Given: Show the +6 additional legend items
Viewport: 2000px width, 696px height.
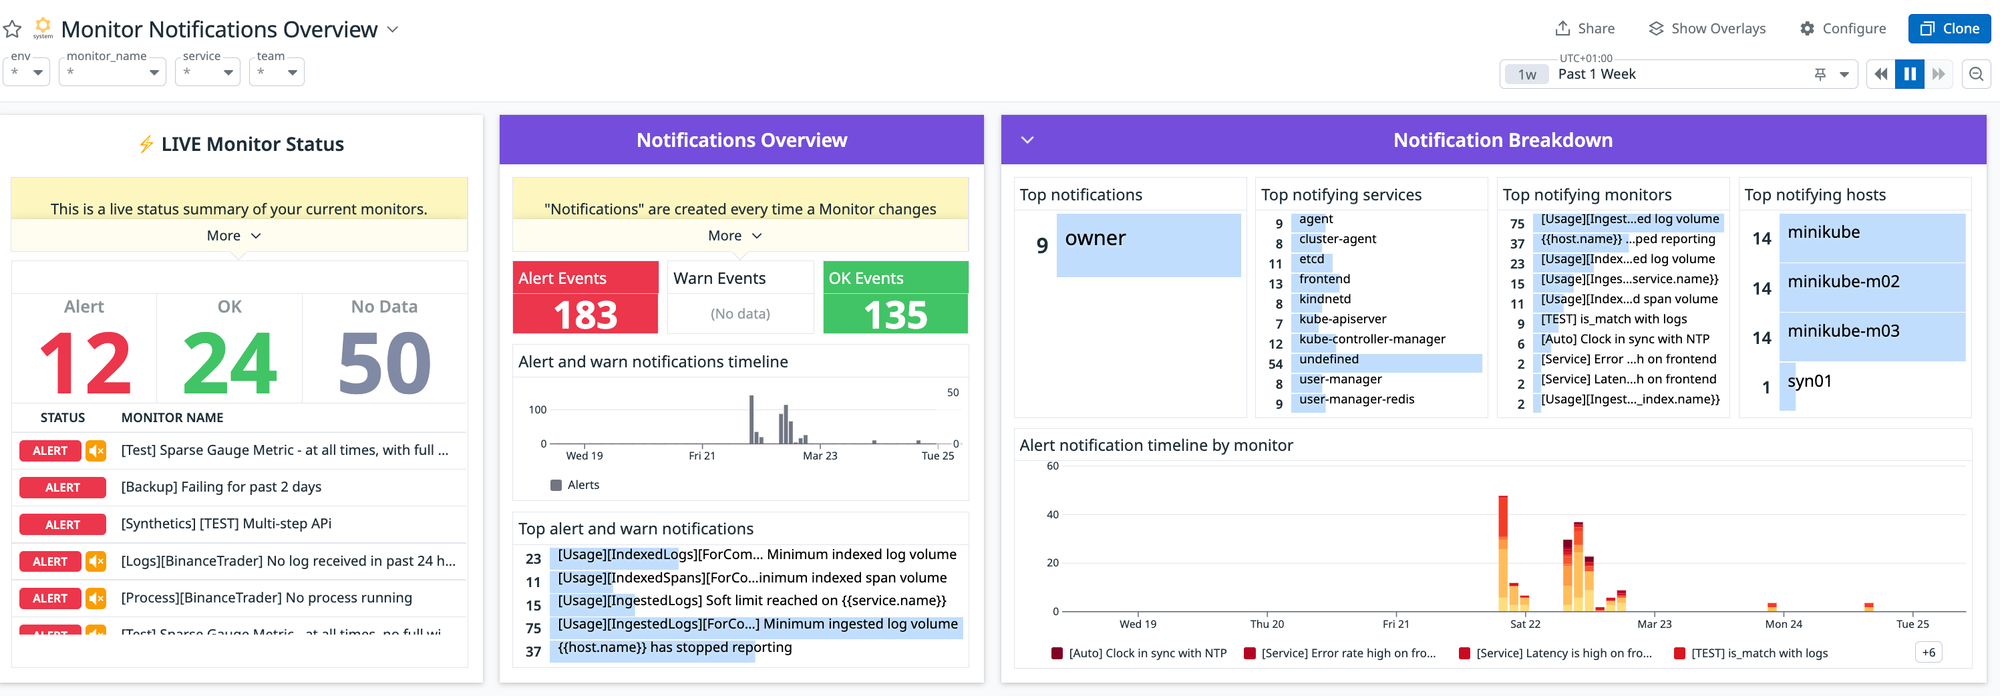Looking at the screenshot, I should click(x=1928, y=653).
